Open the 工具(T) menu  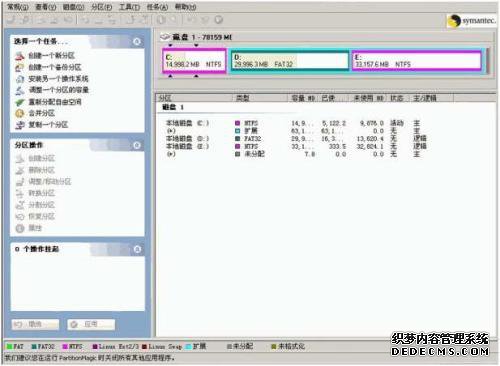(130, 7)
